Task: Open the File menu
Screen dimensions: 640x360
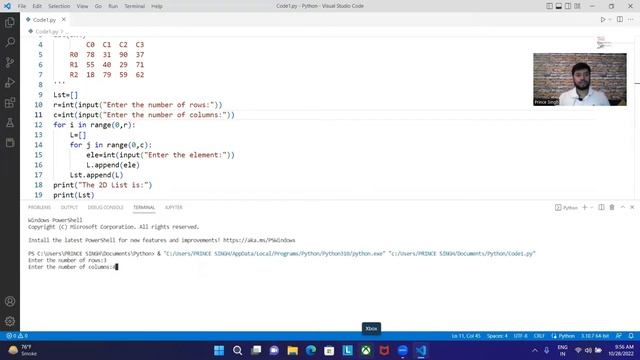Action: [22, 6]
